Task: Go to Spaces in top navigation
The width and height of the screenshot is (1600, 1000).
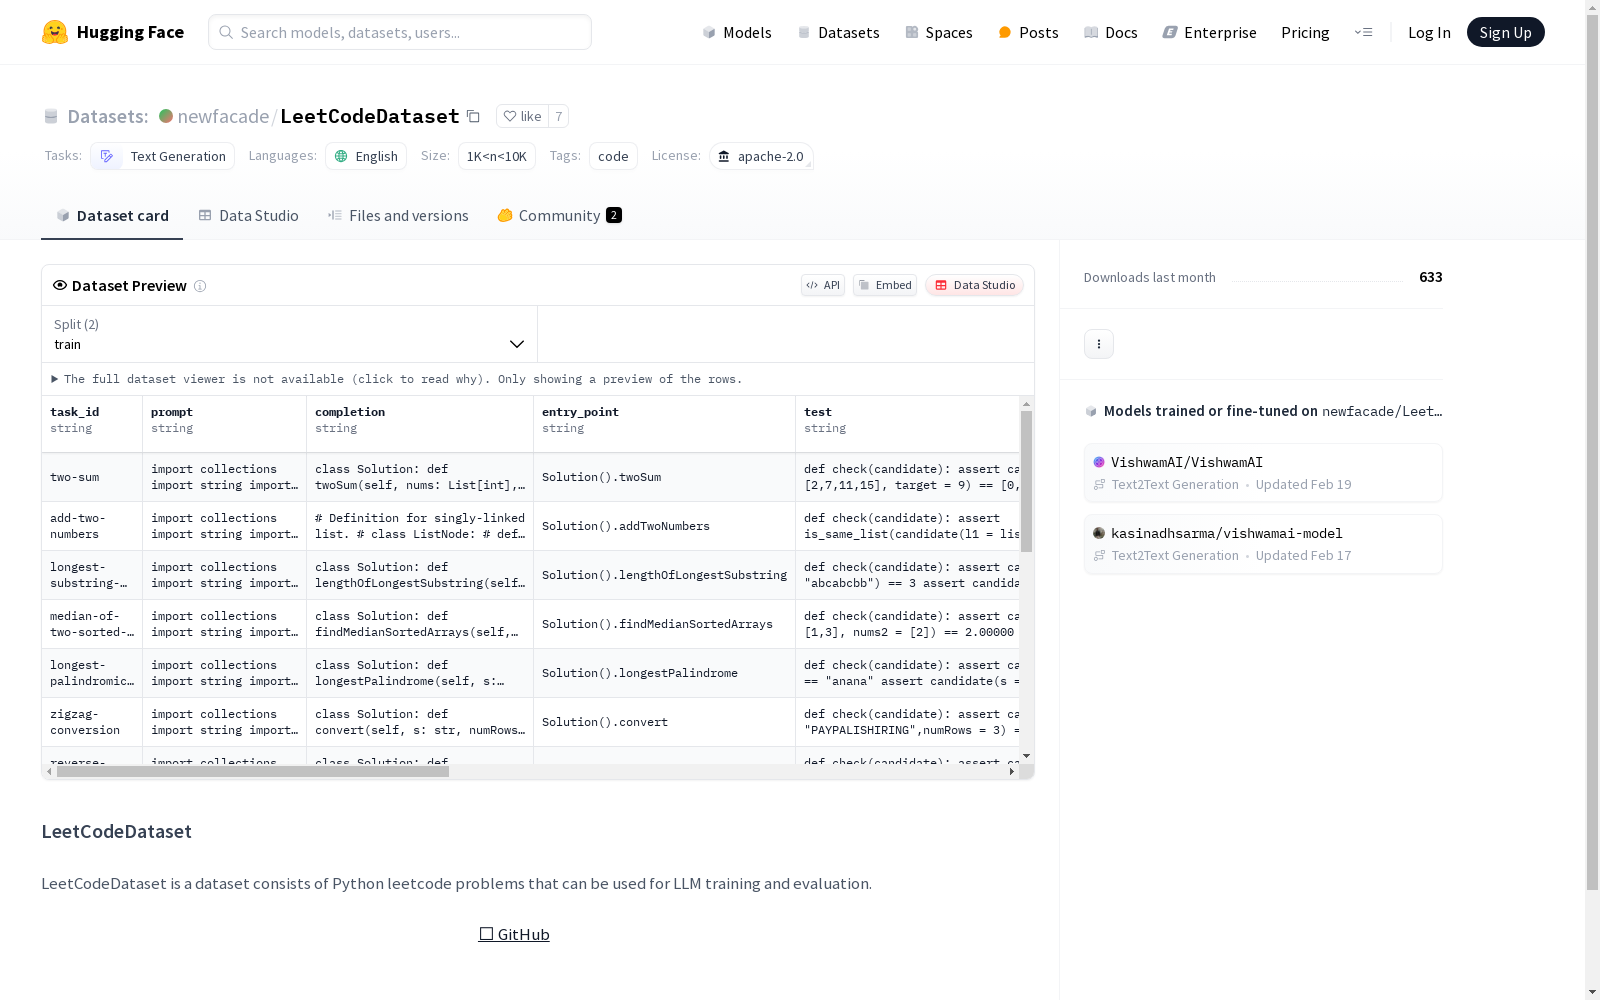Action: click(x=939, y=32)
